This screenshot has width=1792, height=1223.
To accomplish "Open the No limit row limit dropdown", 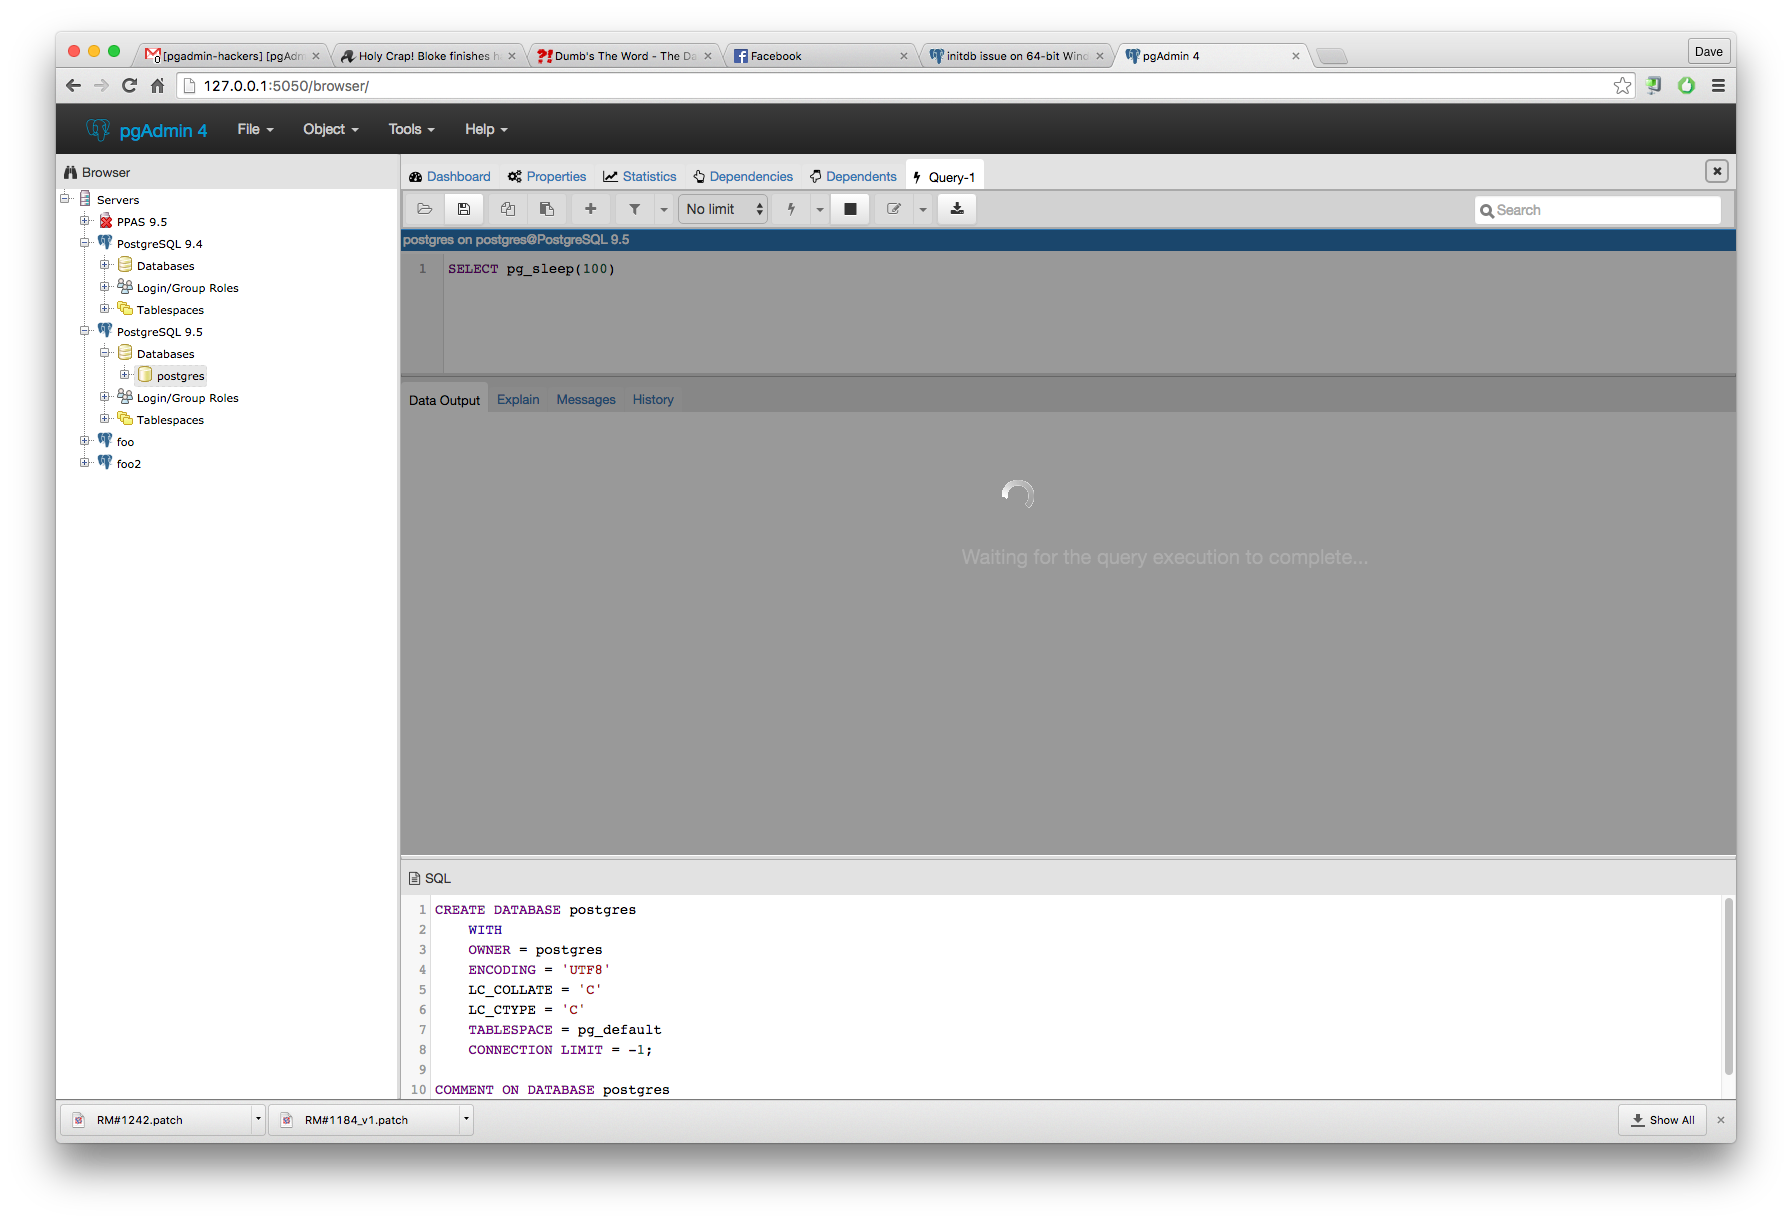I will [x=723, y=209].
